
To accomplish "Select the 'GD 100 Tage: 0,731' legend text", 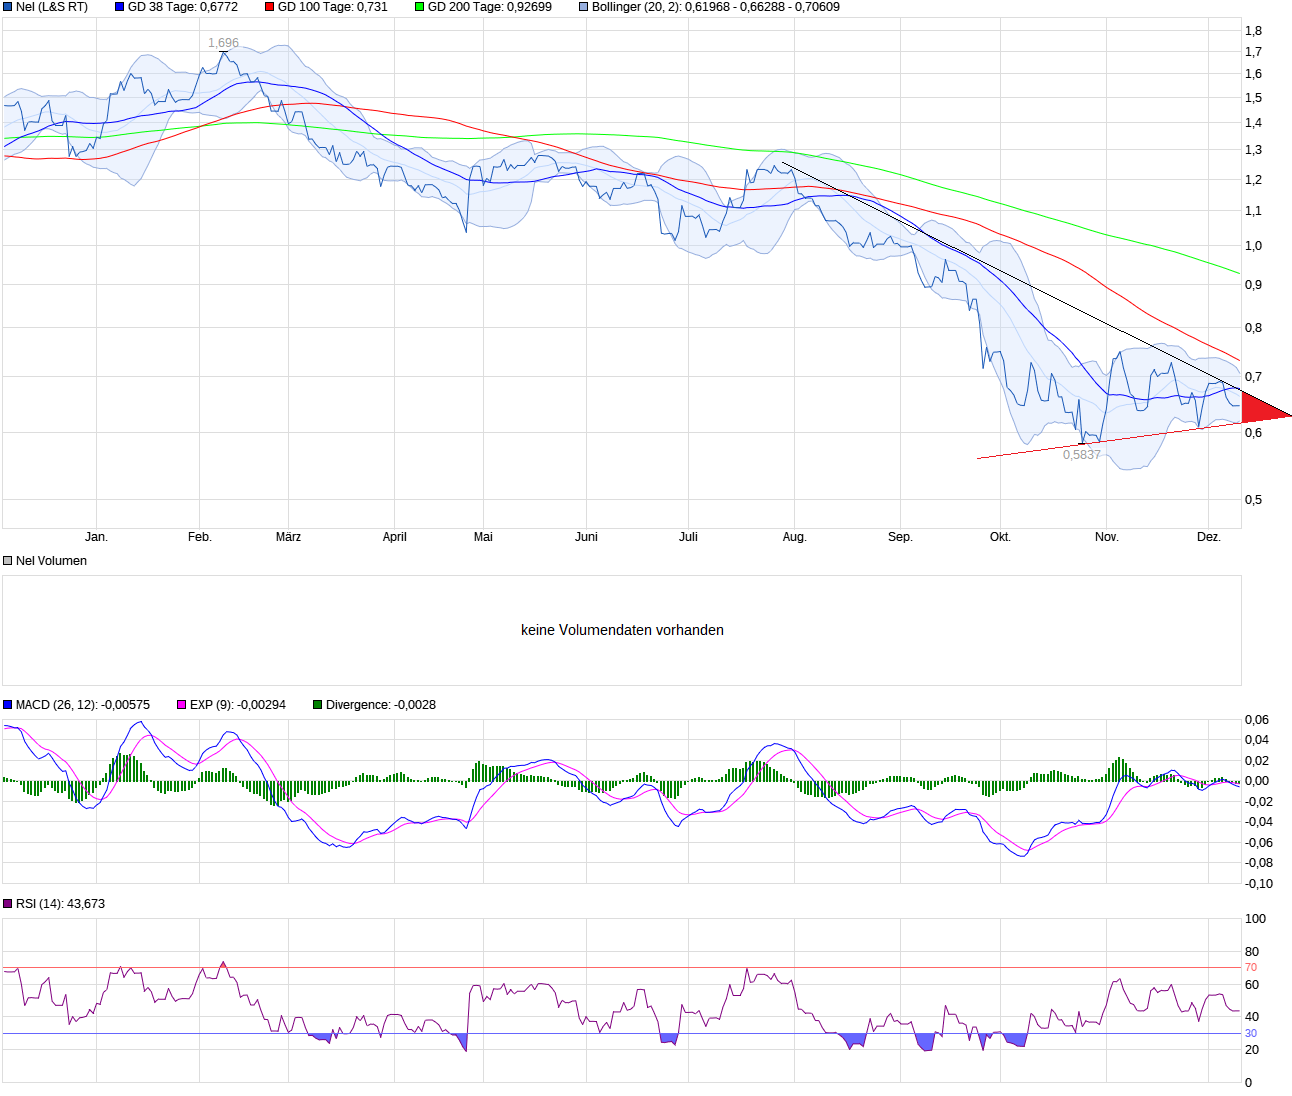I will 333,7.
